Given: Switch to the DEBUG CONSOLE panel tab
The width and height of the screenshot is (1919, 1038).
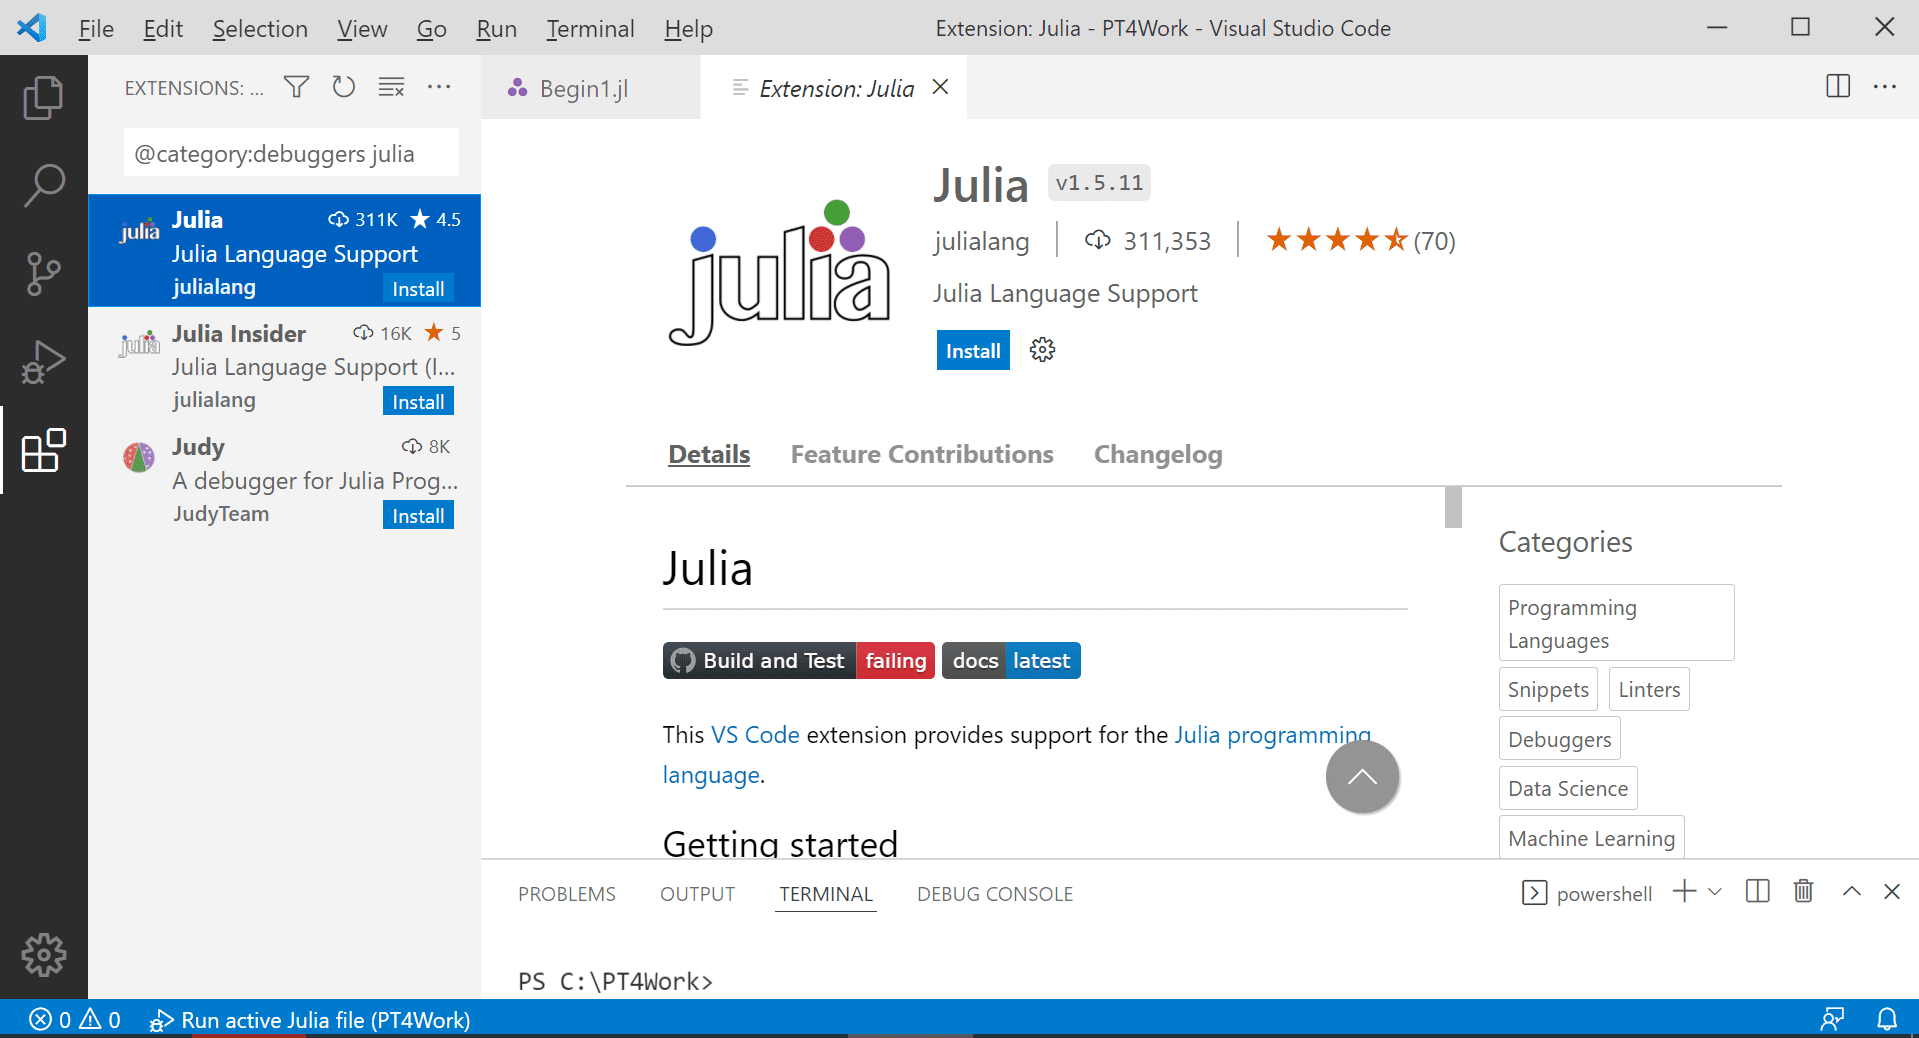Looking at the screenshot, I should point(995,894).
